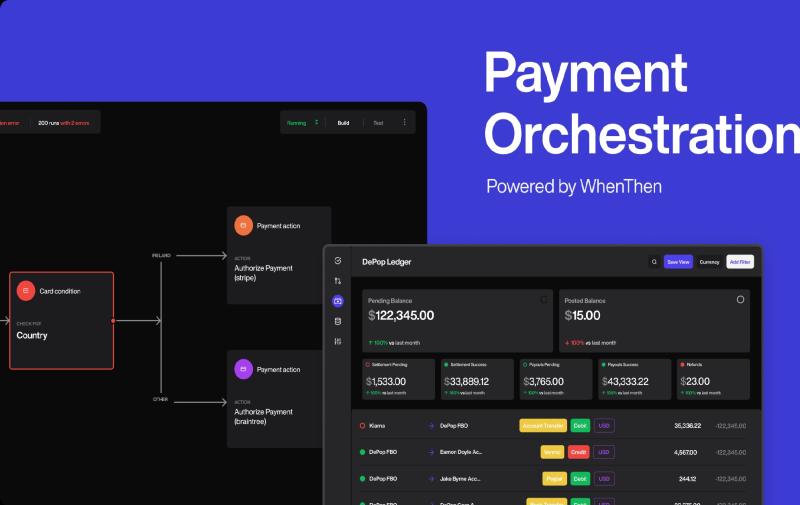Click the orange Payment action icon
This screenshot has width=800, height=505.
click(243, 225)
